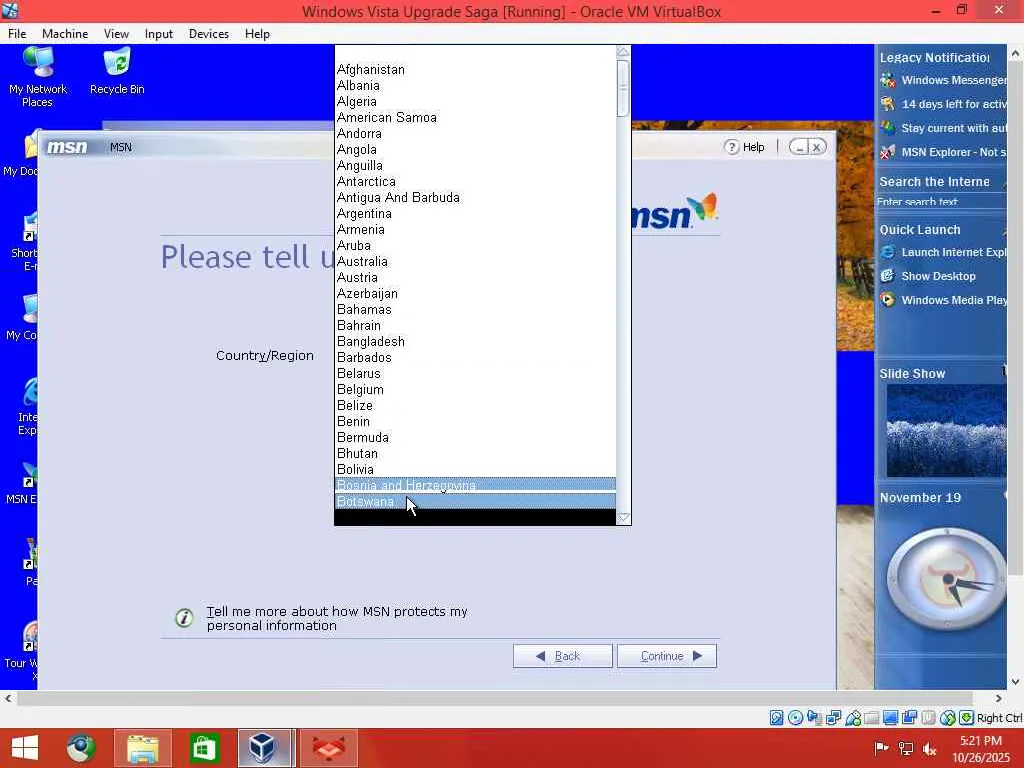Viewport: 1024px width, 768px height.
Task: Open File Explorer from the taskbar
Action: coord(143,748)
